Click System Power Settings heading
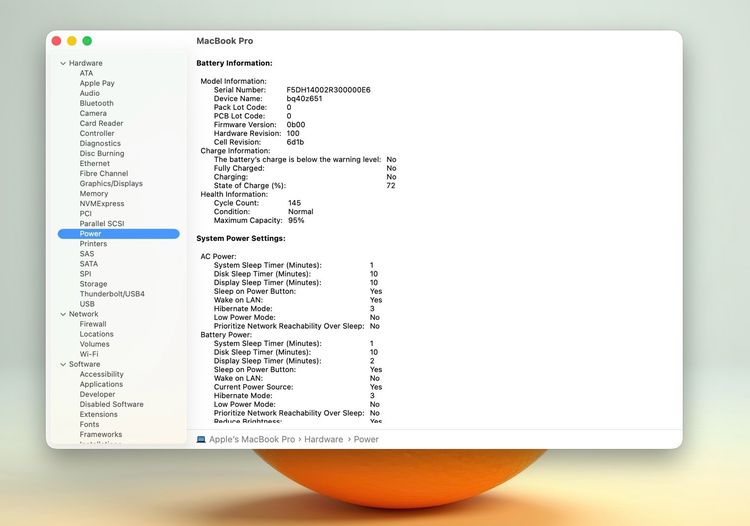Screen dimensions: 750x526 [241, 238]
